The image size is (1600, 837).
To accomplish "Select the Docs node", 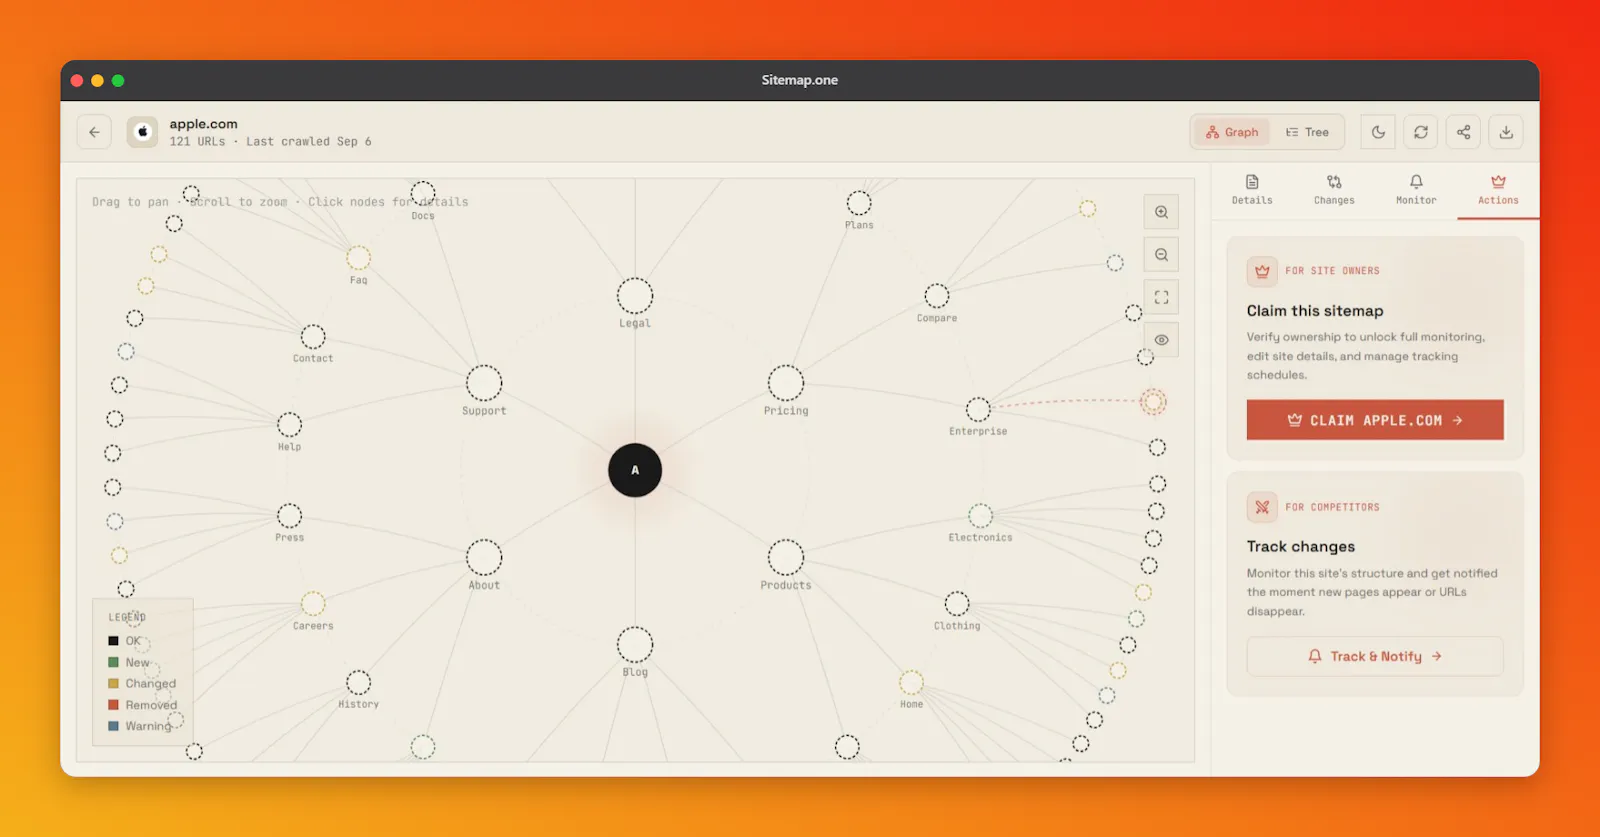I will pyautogui.click(x=423, y=193).
